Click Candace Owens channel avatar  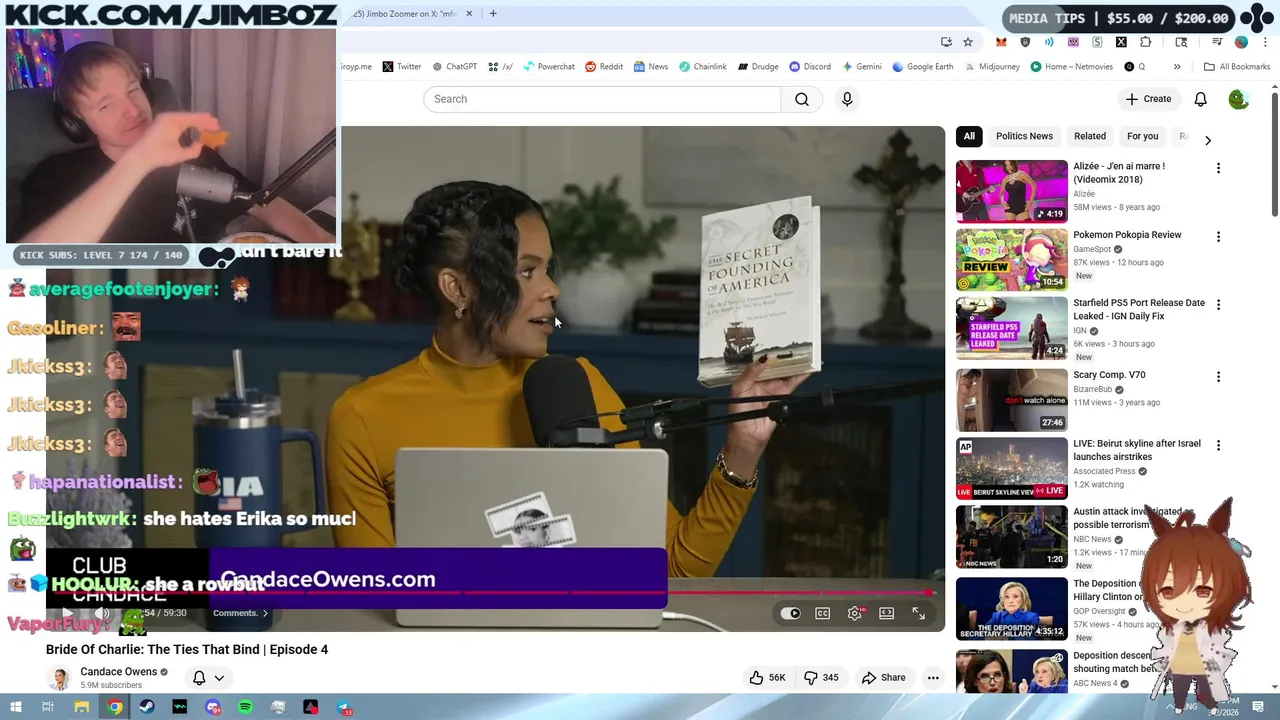60,678
